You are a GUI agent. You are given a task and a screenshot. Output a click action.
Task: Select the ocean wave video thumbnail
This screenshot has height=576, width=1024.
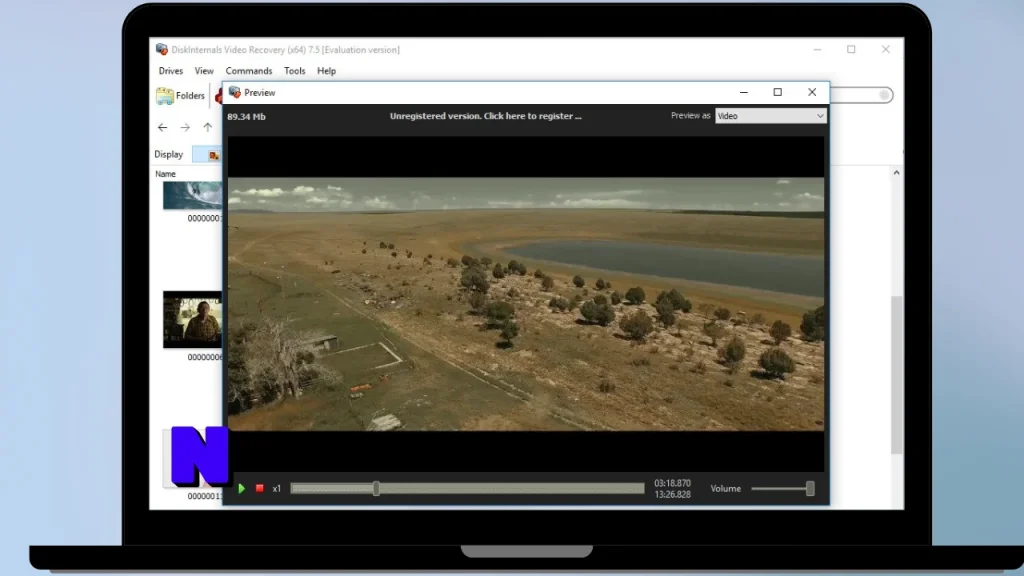tap(193, 195)
